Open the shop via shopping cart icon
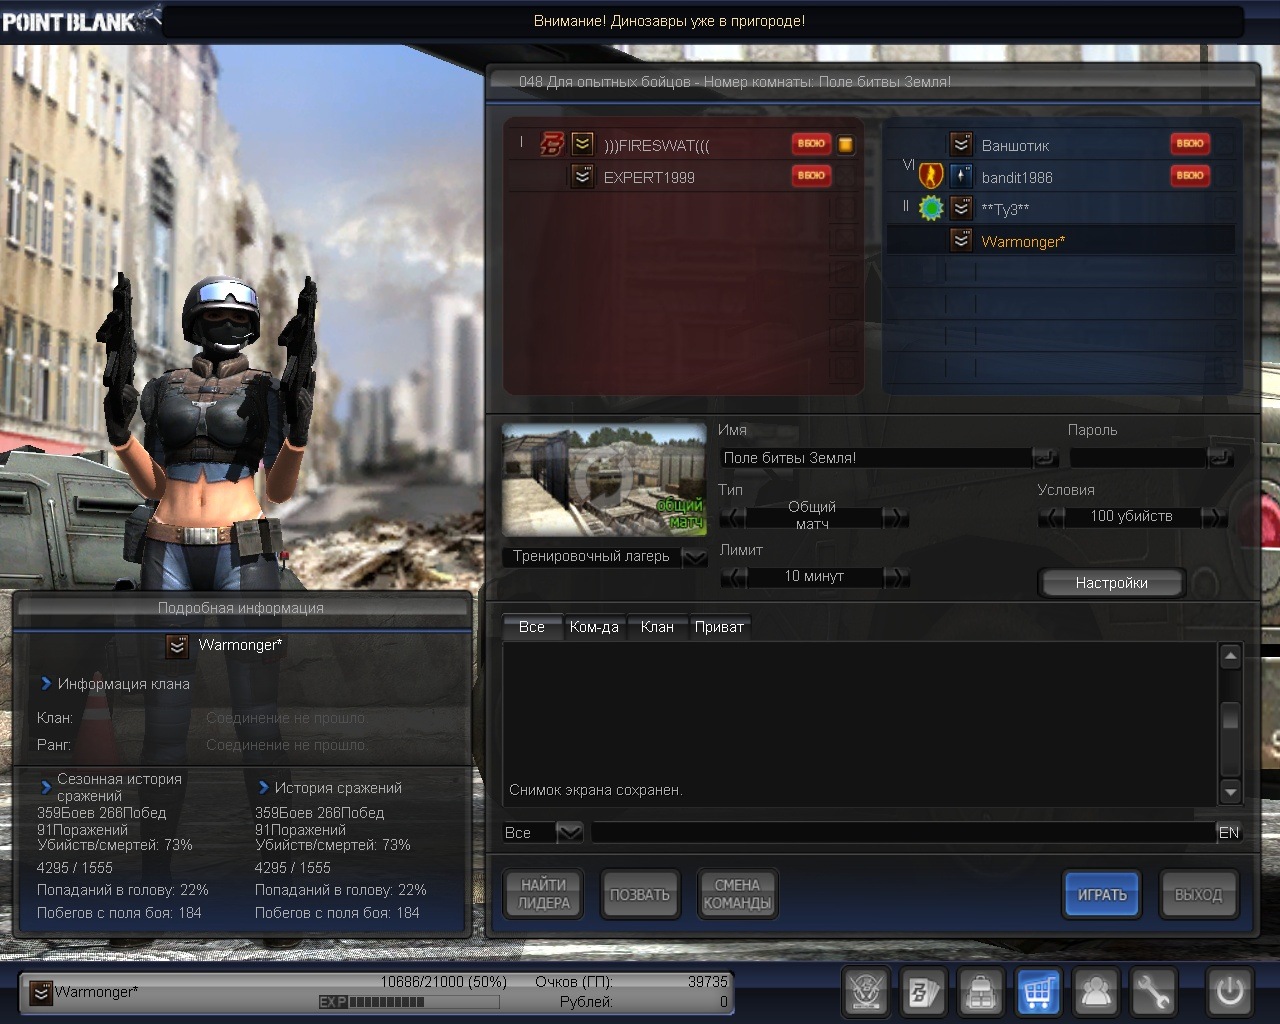Image resolution: width=1280 pixels, height=1024 pixels. pos(1038,992)
